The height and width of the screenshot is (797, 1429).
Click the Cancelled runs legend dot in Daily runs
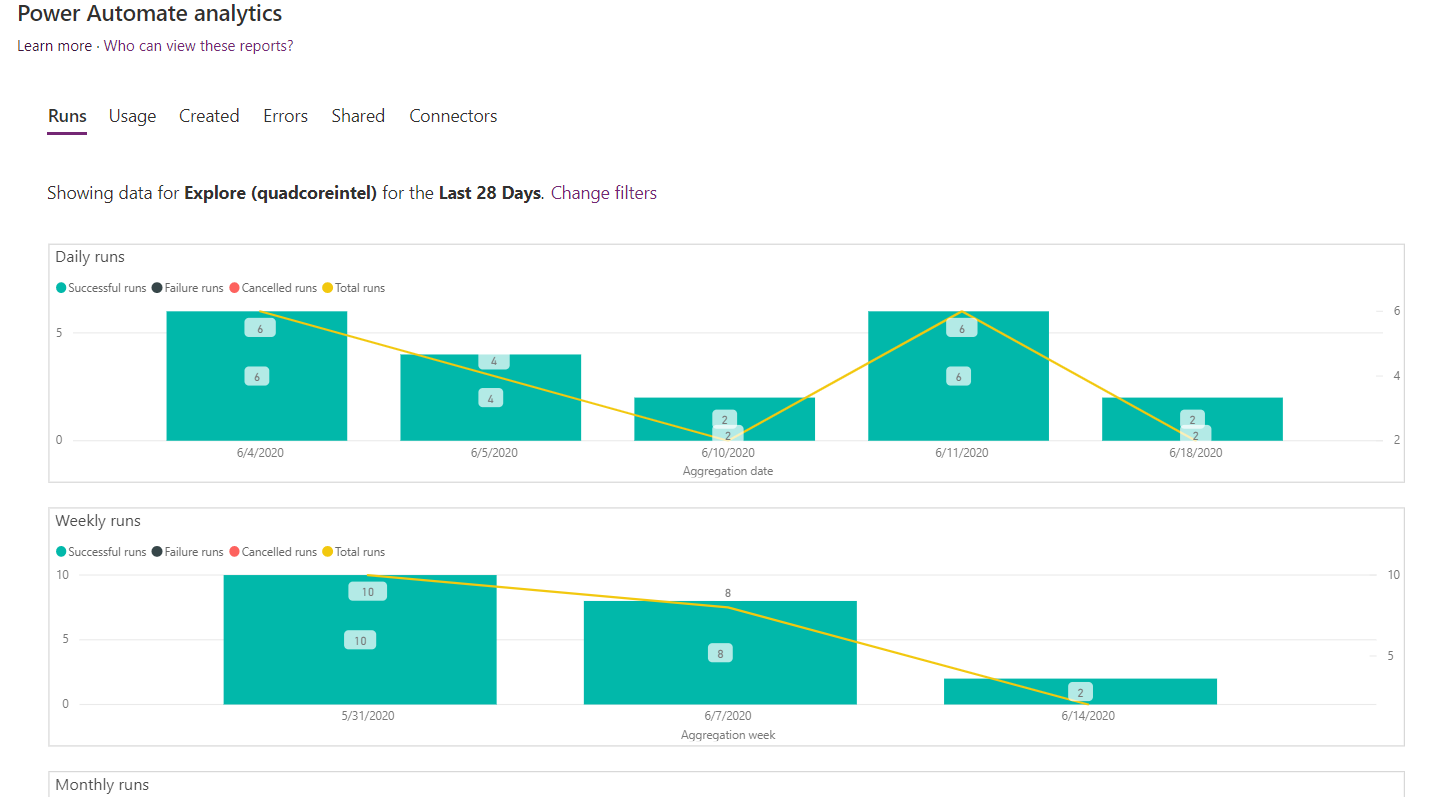pos(235,287)
